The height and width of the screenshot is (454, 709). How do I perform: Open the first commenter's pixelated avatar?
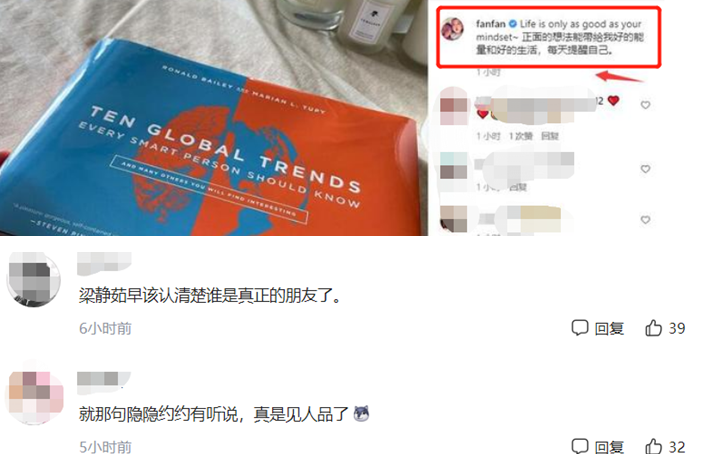coord(34,279)
